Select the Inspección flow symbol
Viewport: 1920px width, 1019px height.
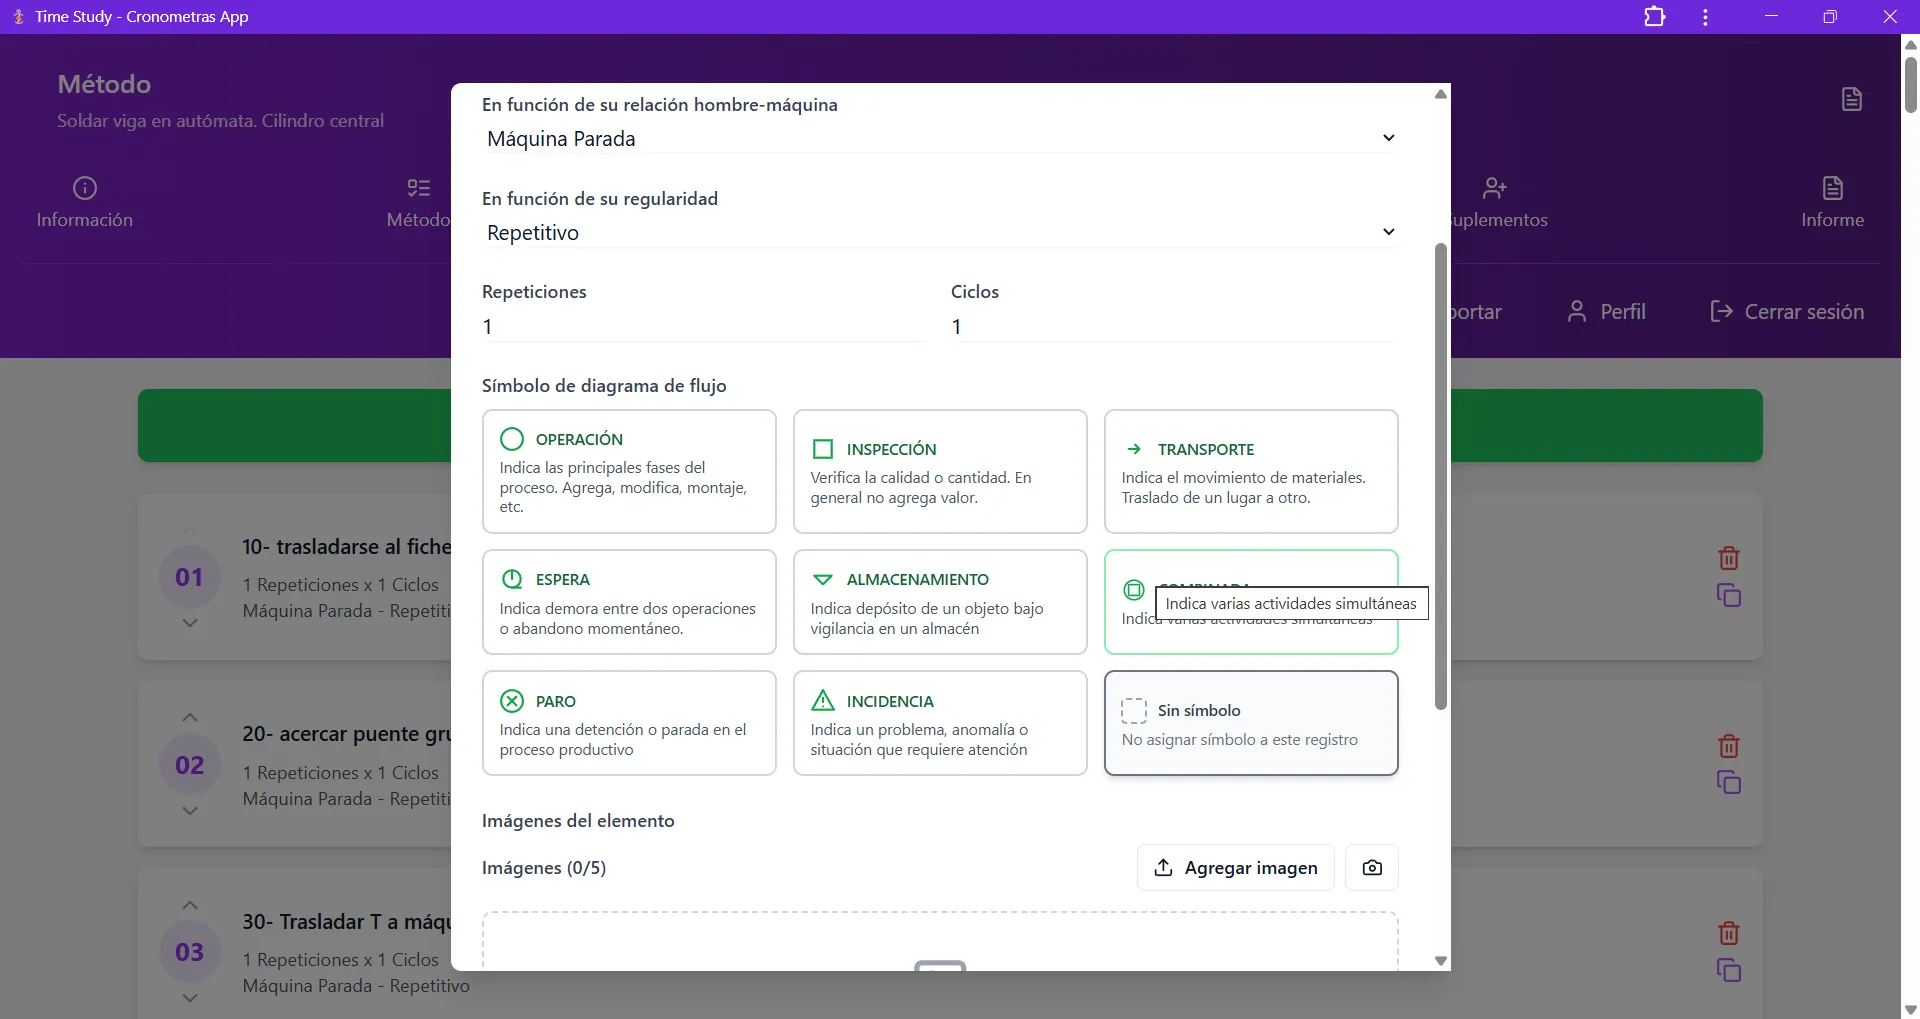(x=939, y=472)
